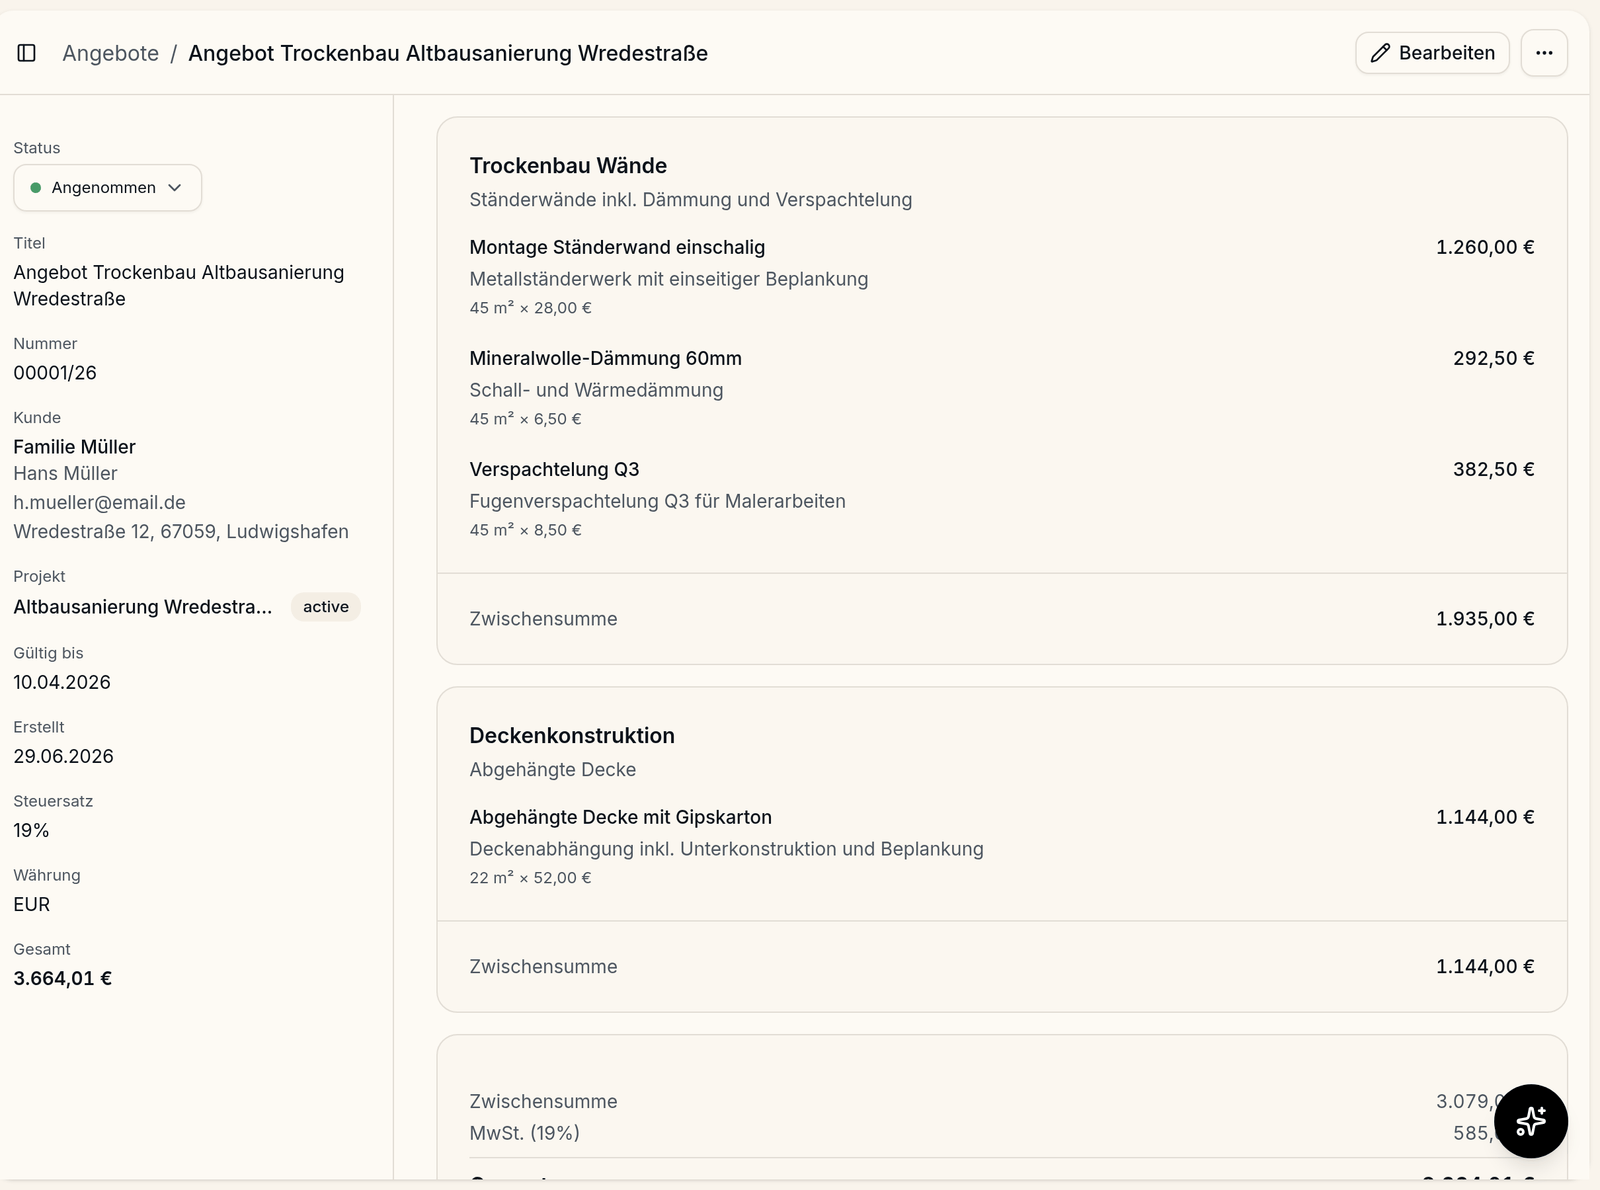Click the Deckenkonstruktion section heading
Screen dimensions: 1600x1190
click(572, 736)
